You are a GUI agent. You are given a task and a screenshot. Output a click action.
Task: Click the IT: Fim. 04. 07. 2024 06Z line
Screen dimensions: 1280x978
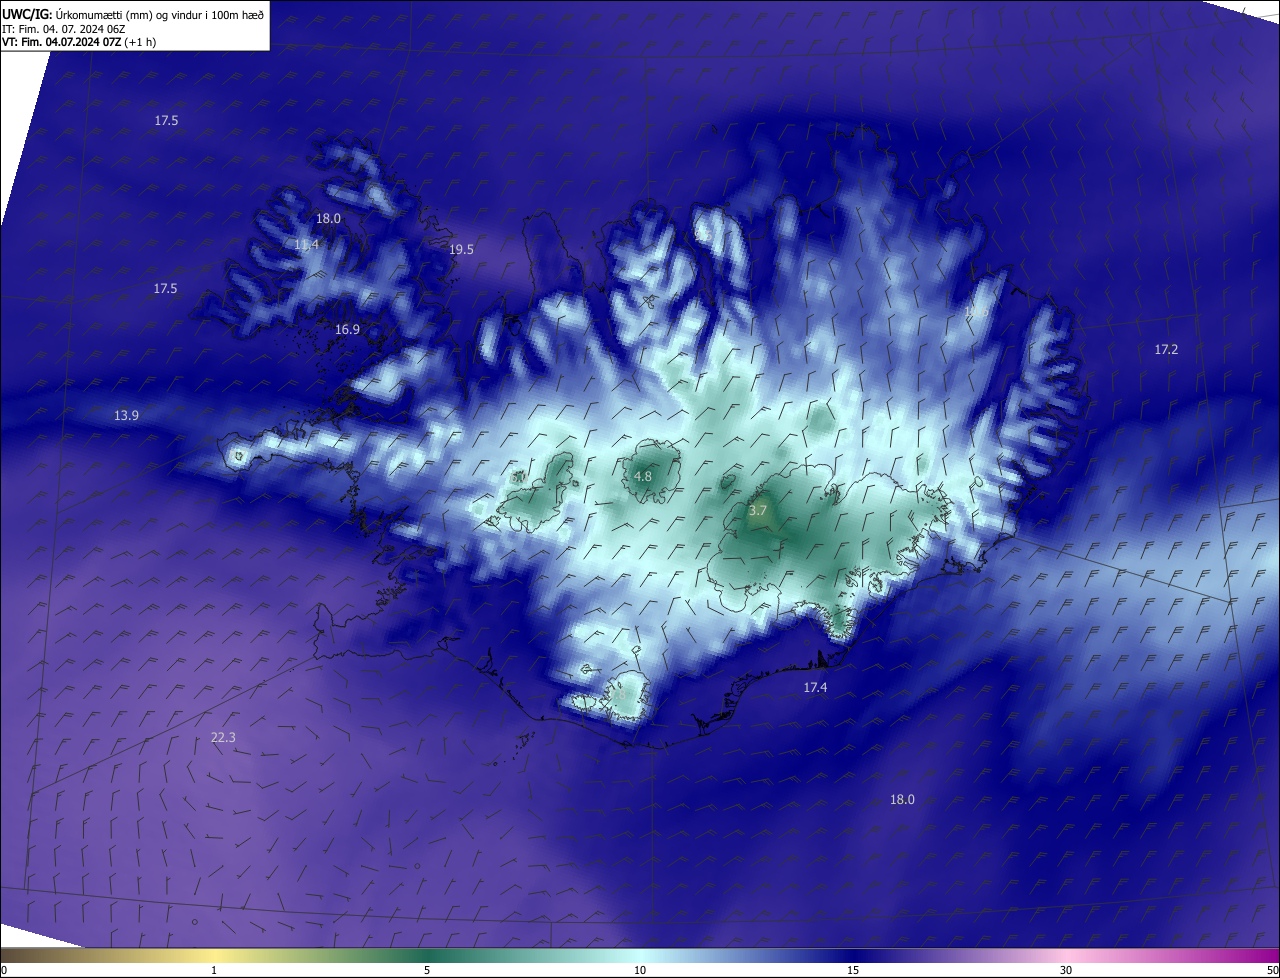tap(63, 28)
